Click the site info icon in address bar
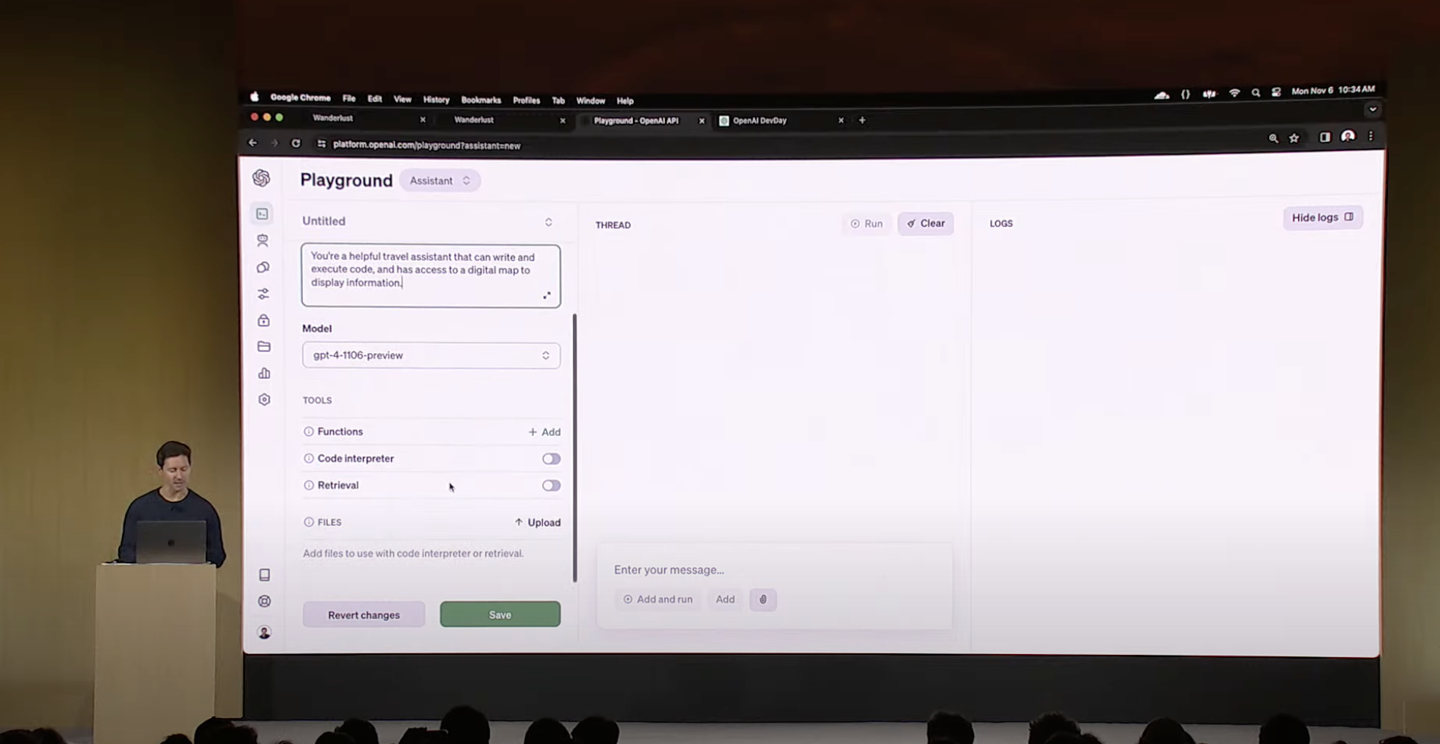 coord(321,144)
